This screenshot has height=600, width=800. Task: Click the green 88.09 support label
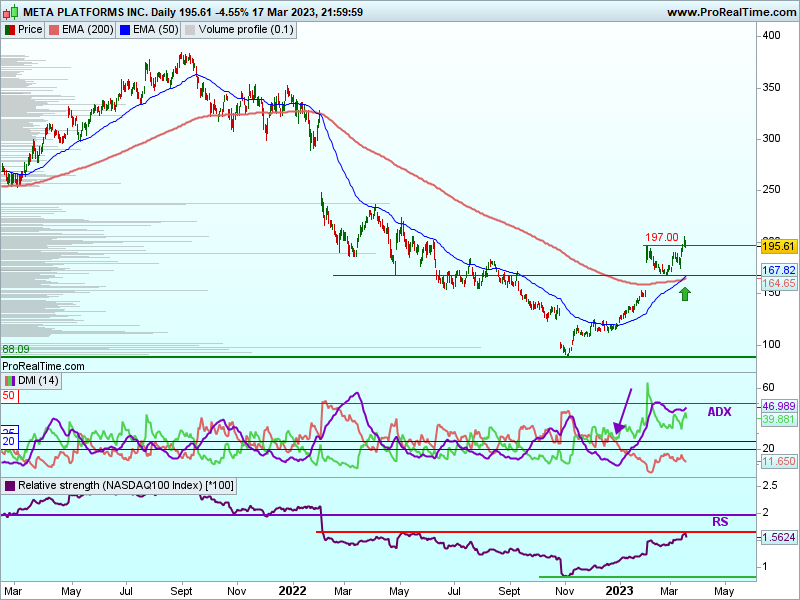[x=16, y=349]
